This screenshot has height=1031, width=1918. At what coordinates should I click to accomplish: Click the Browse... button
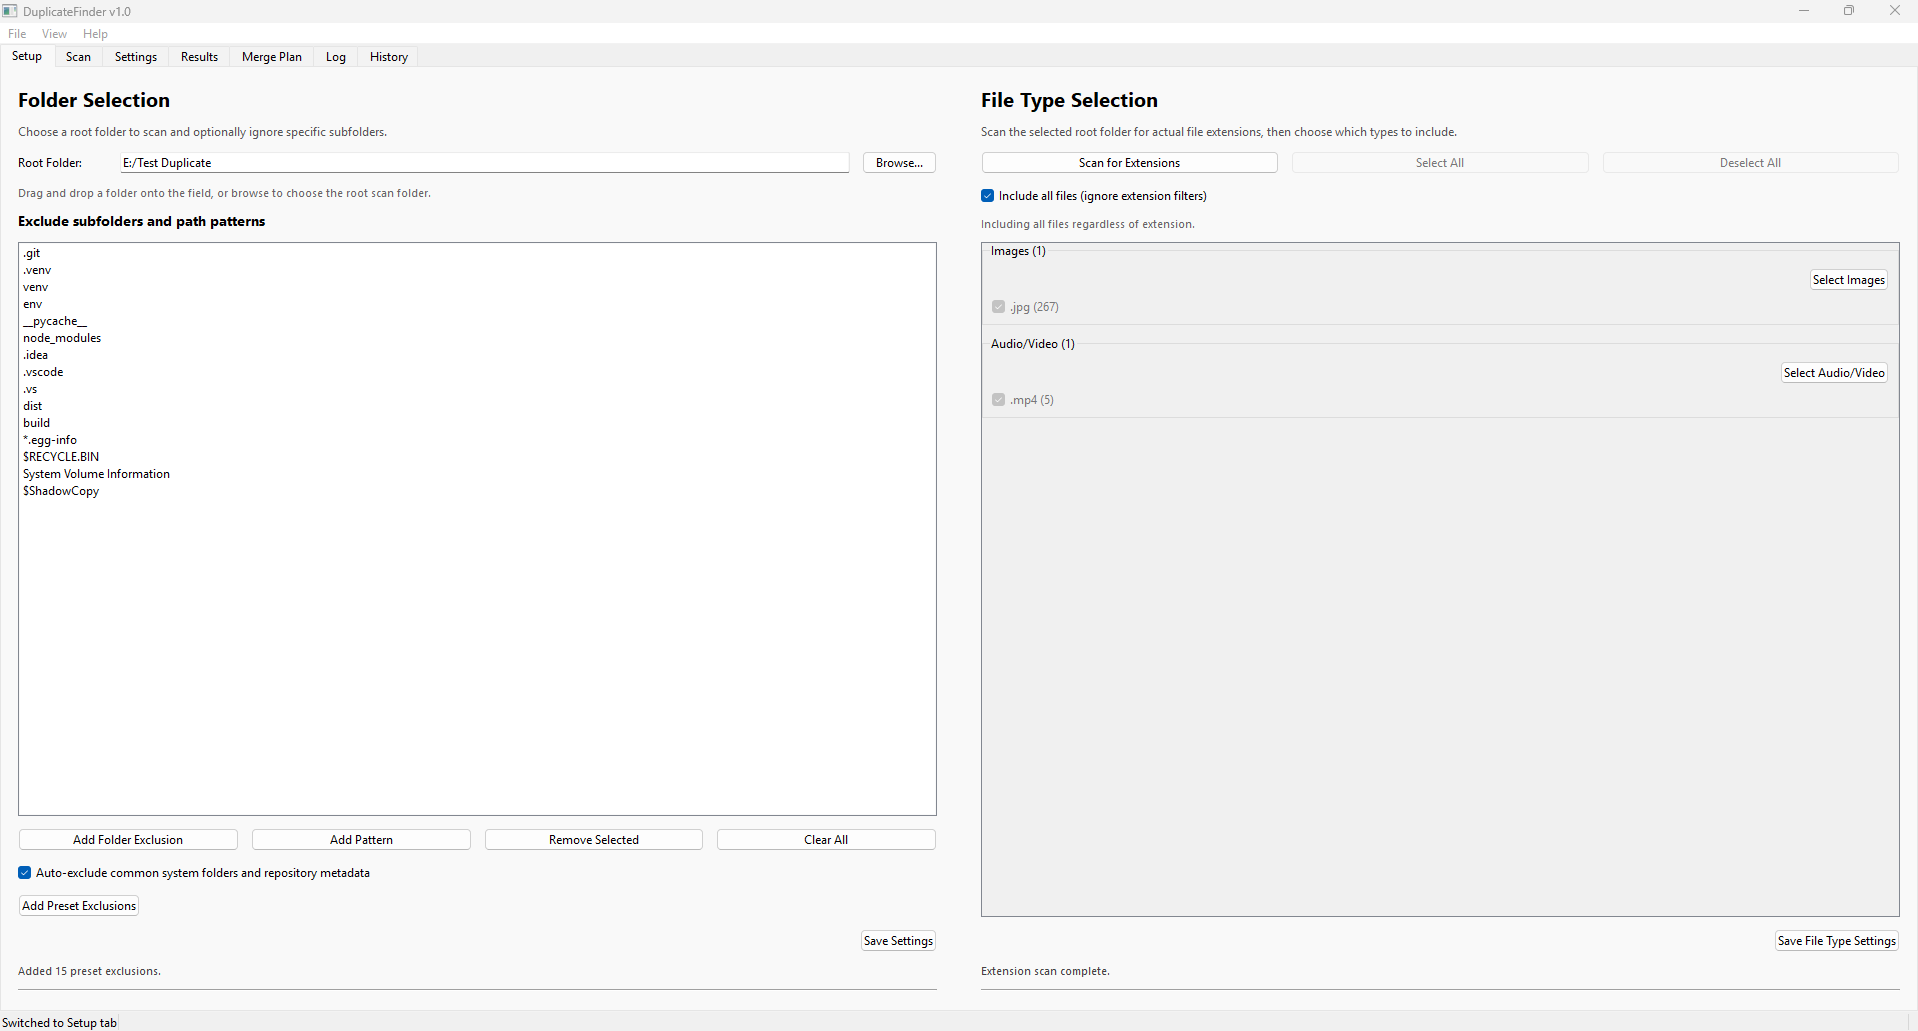(899, 163)
